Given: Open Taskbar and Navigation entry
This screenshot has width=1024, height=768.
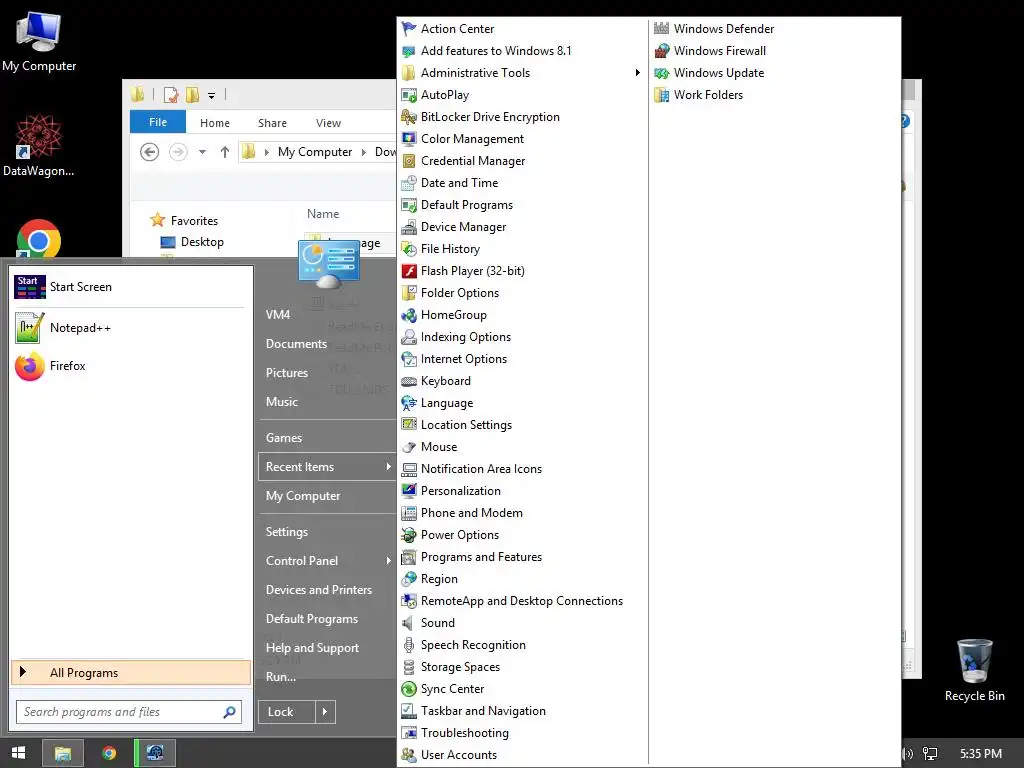Looking at the screenshot, I should click(x=483, y=711).
